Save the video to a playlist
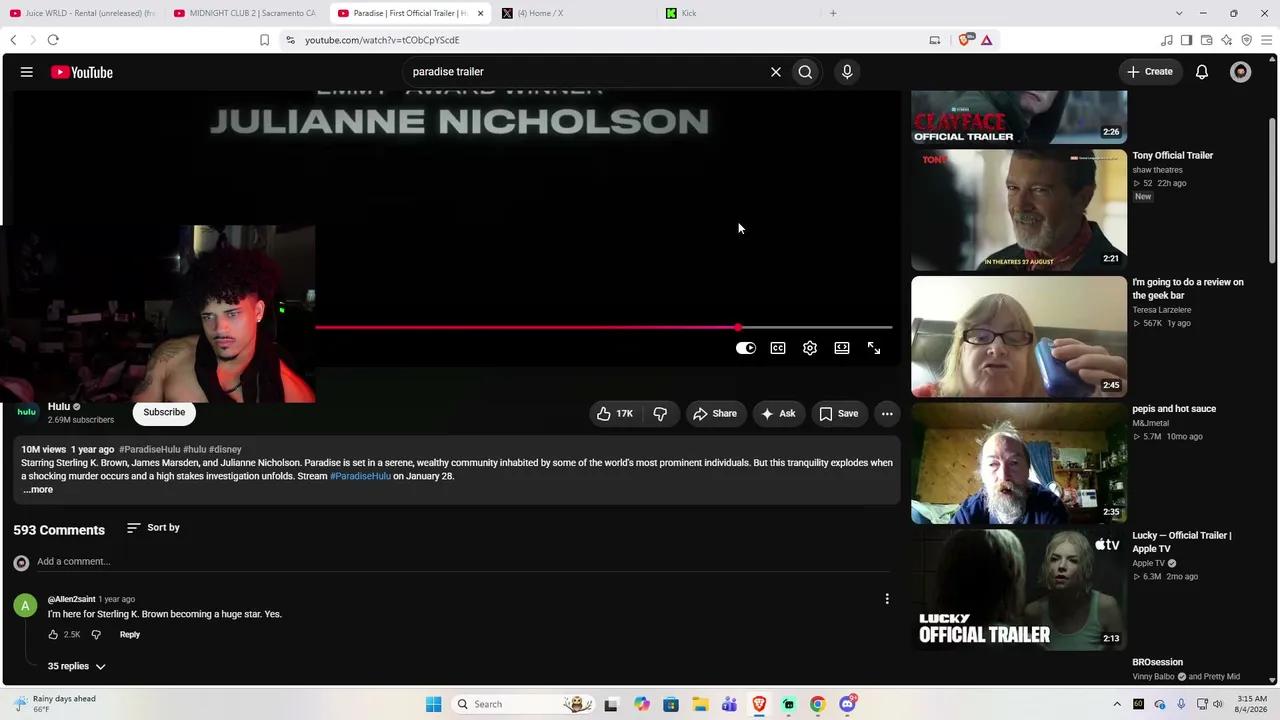1280x720 pixels. coord(839,414)
